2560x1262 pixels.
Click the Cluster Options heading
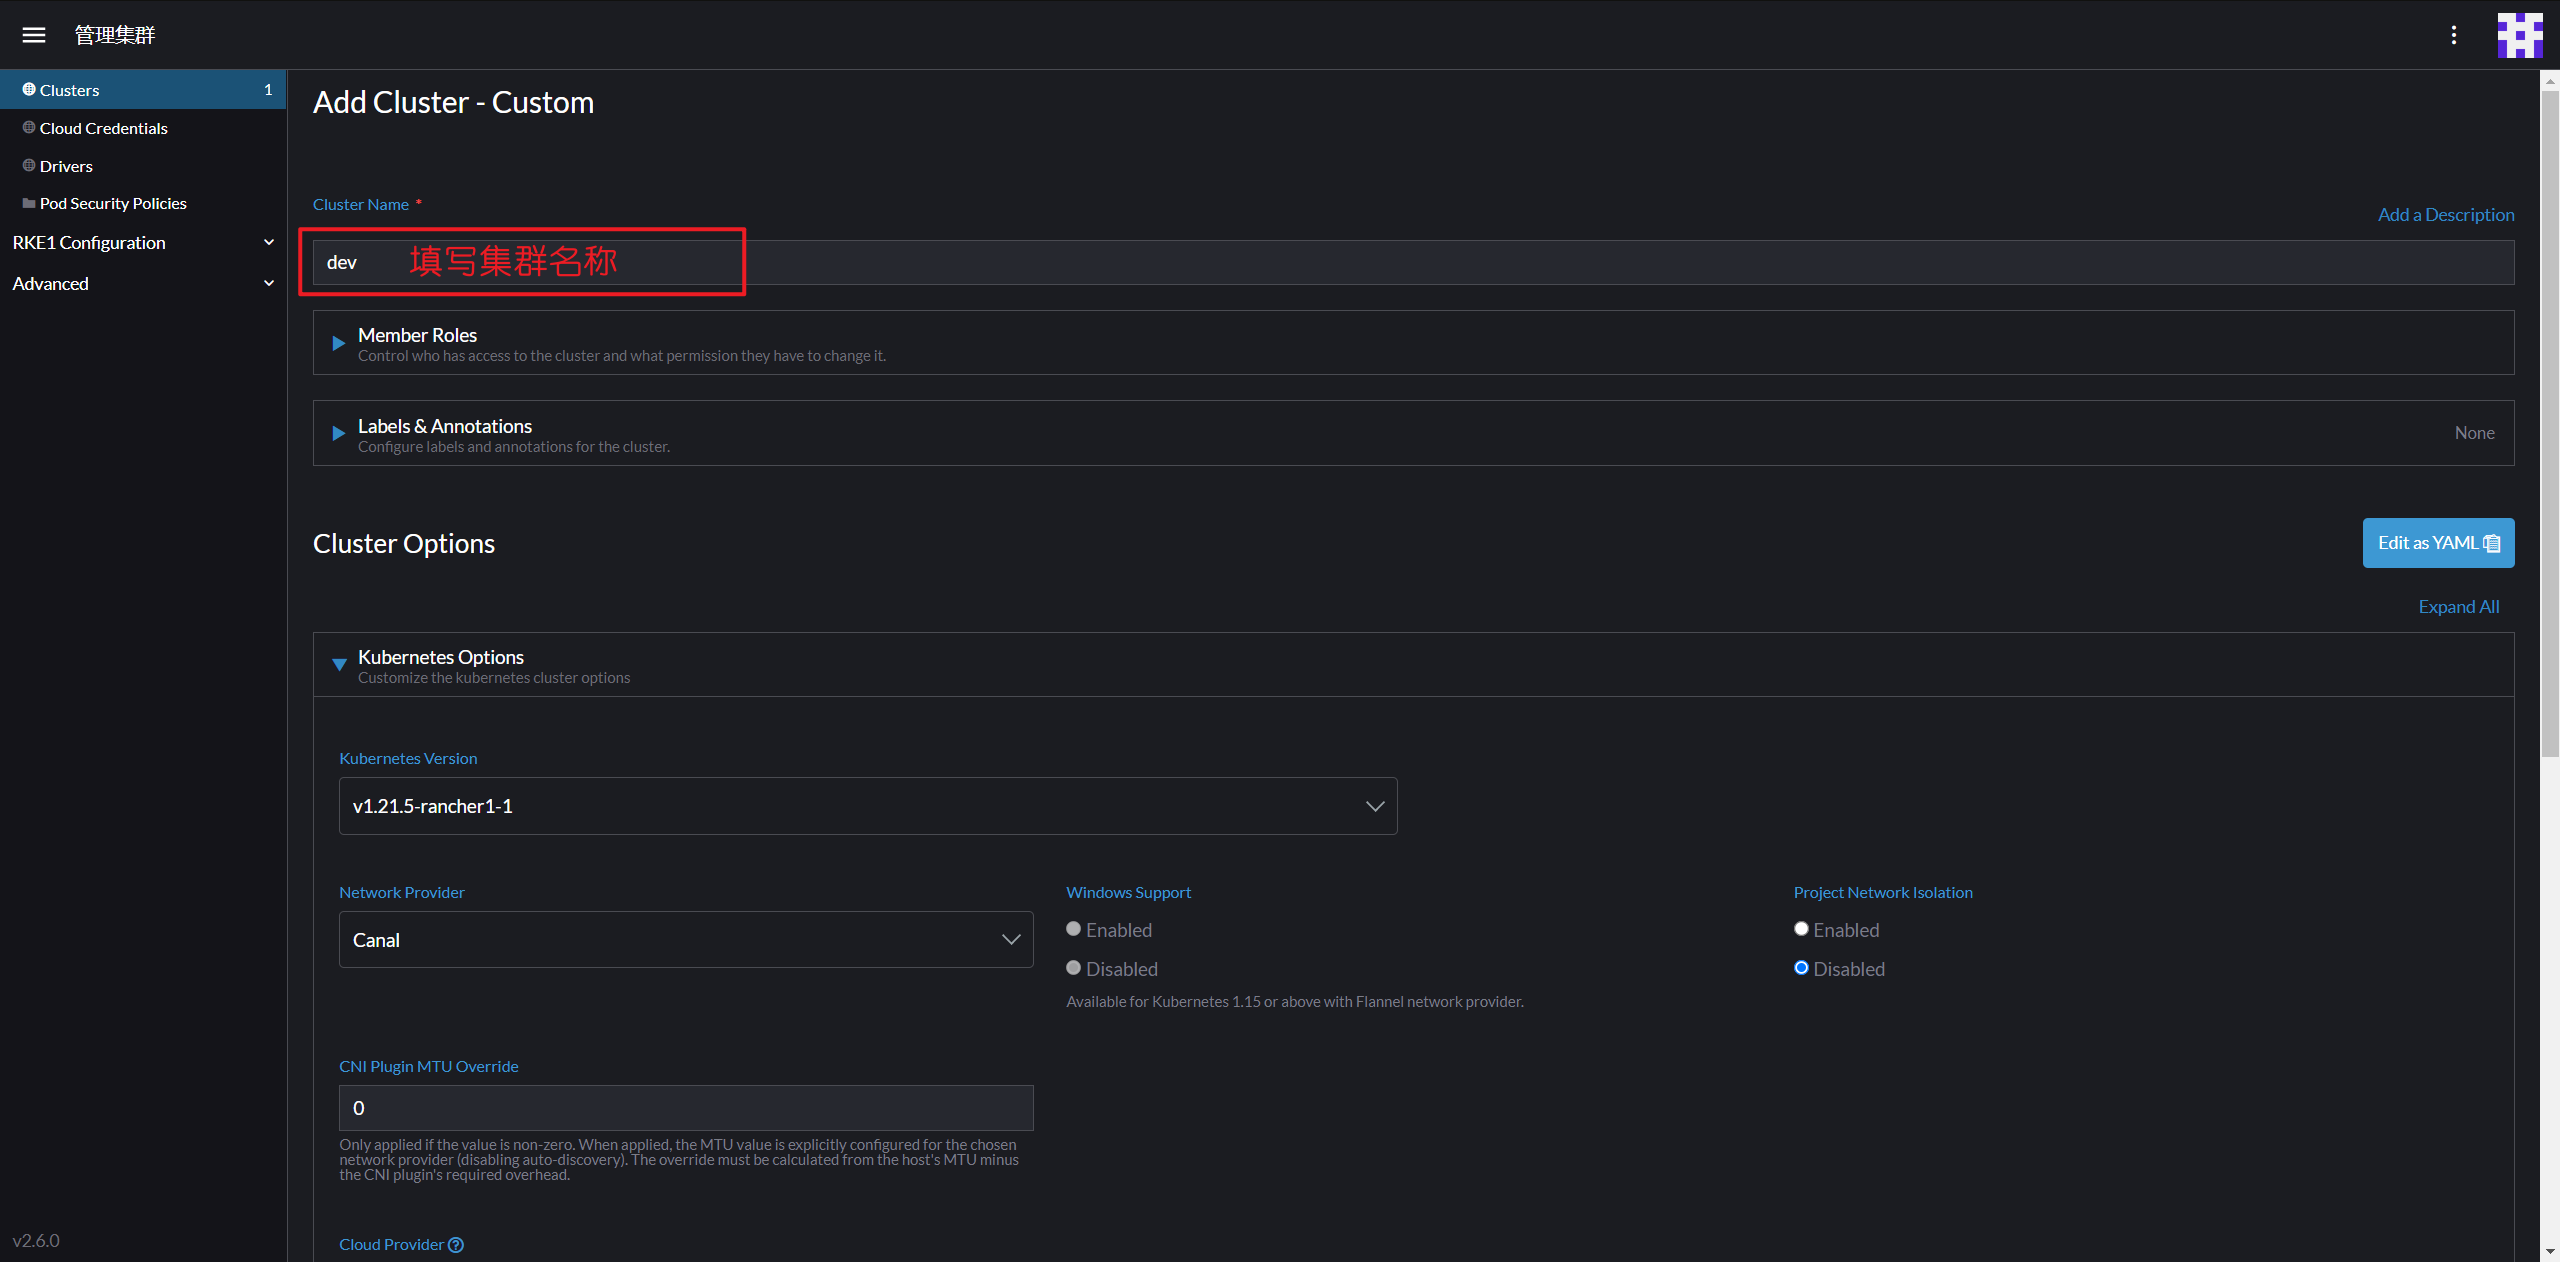click(404, 544)
